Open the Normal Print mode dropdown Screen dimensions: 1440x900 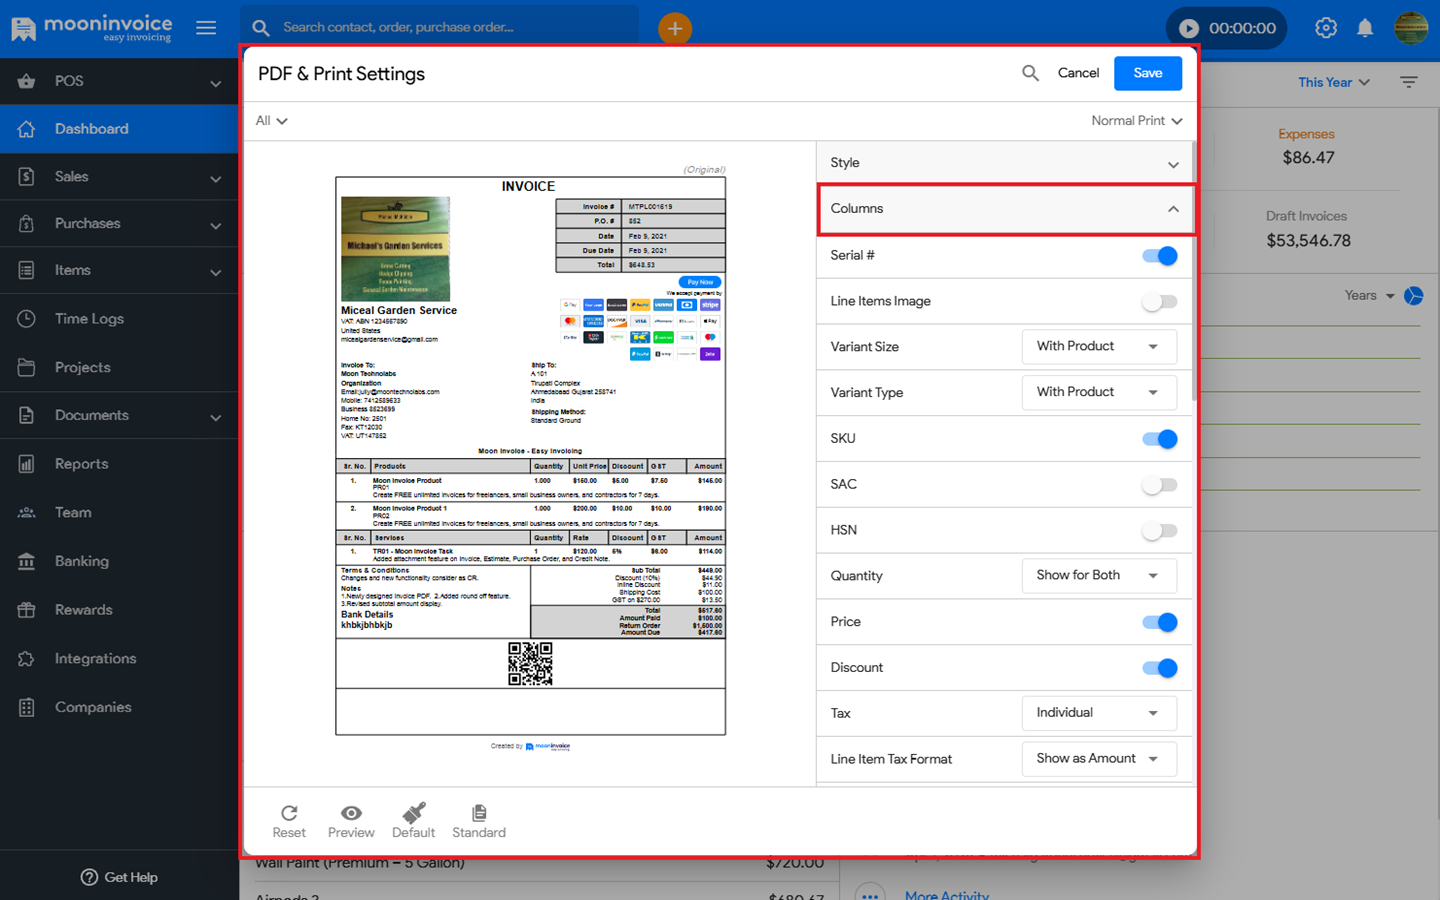pyautogui.click(x=1136, y=121)
